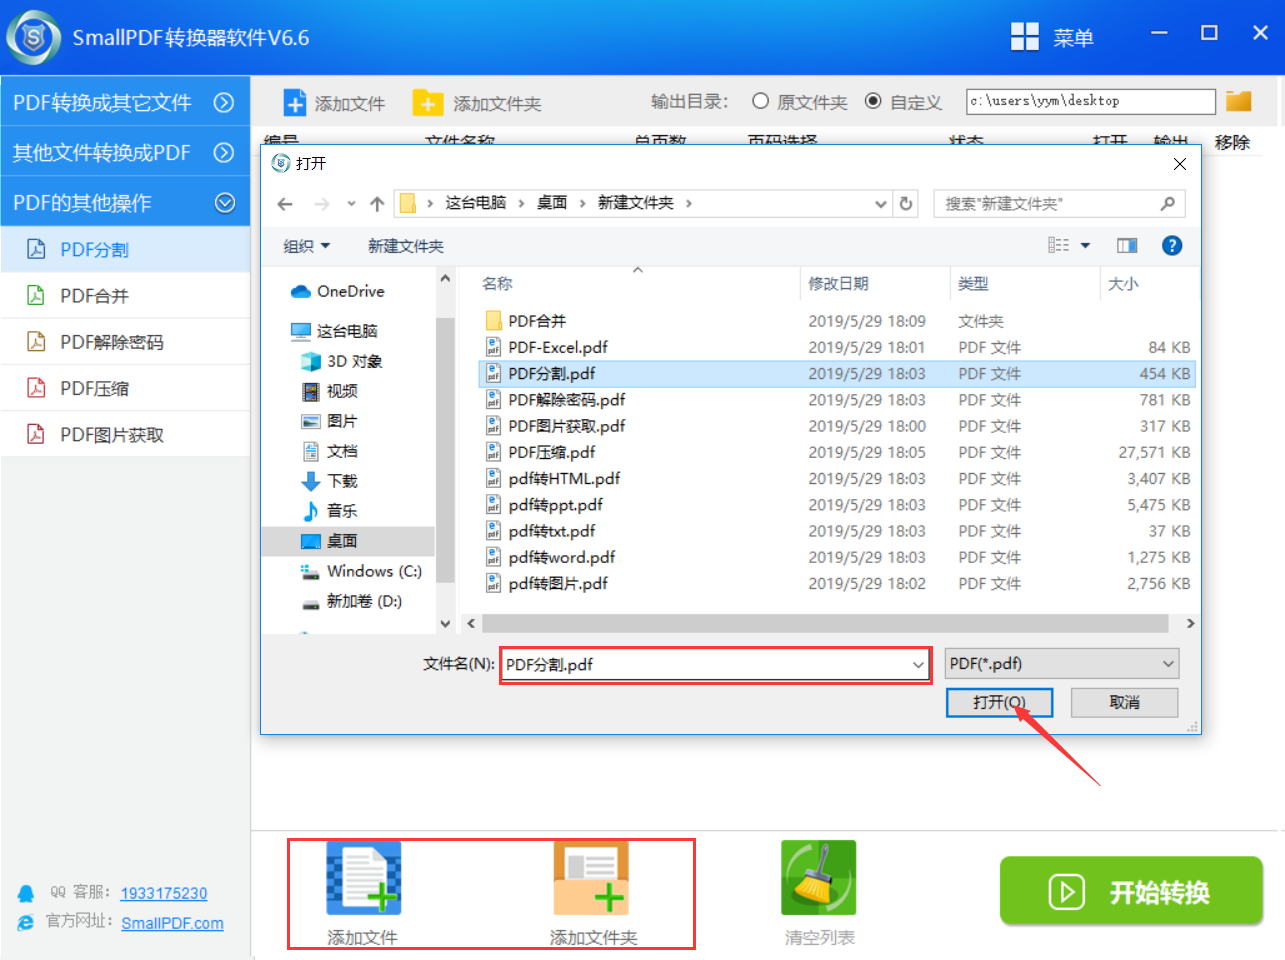Click the 清空列表 broom icon
This screenshot has height=960, width=1285.
point(819,878)
